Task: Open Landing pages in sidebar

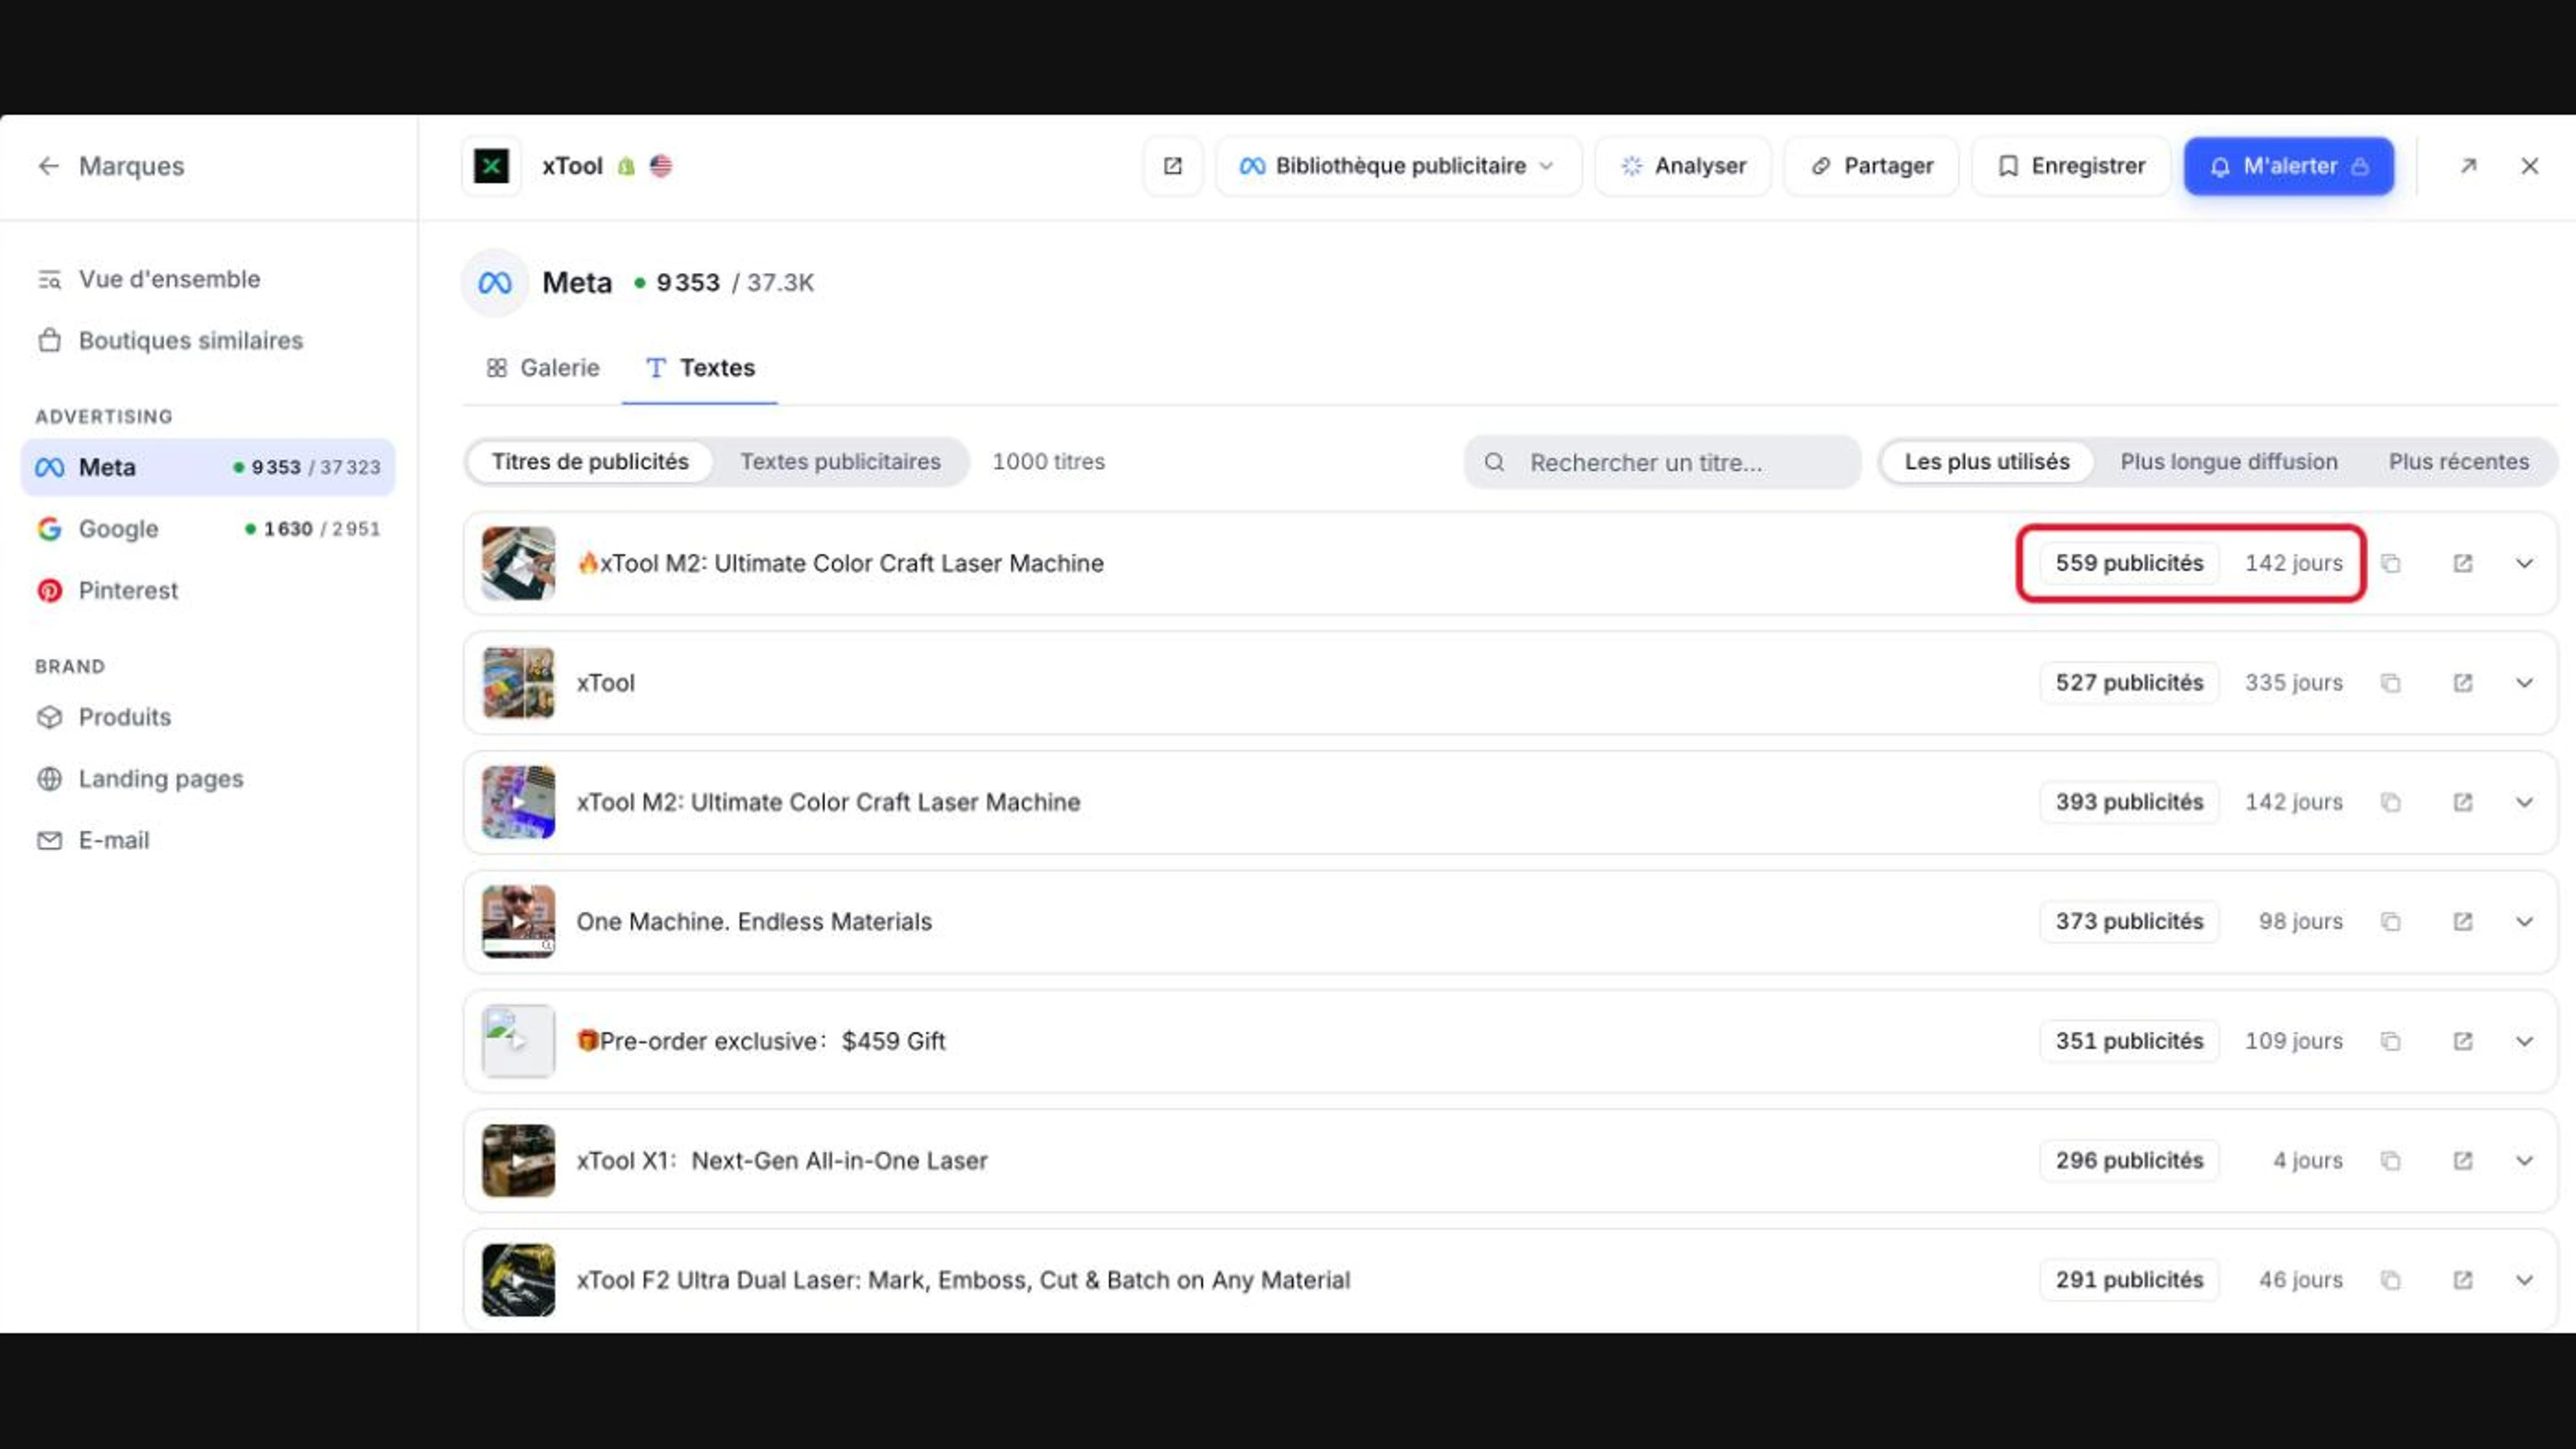Action: [140, 779]
